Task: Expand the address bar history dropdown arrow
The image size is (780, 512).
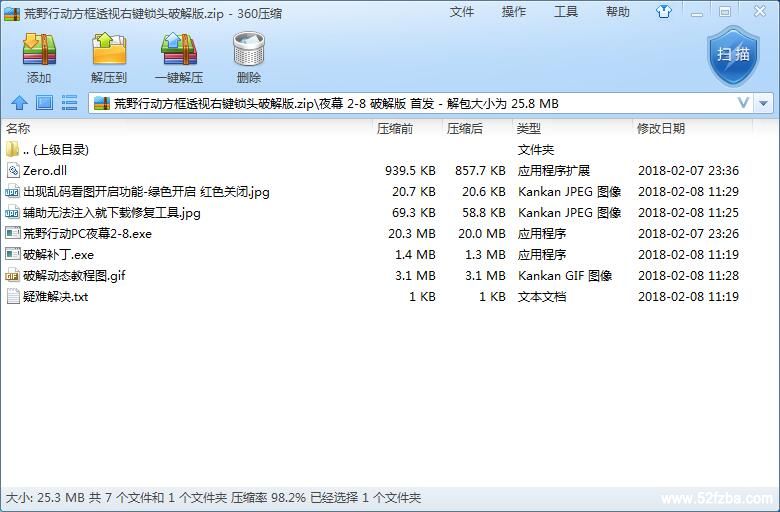Action: pyautogui.click(x=764, y=103)
